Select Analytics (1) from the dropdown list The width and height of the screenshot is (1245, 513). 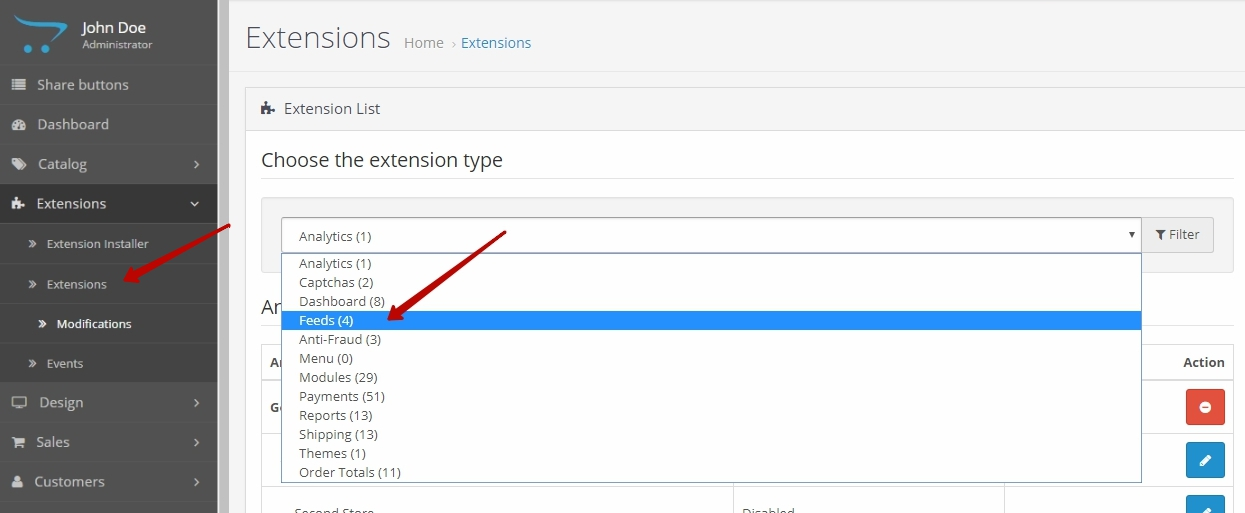point(711,264)
